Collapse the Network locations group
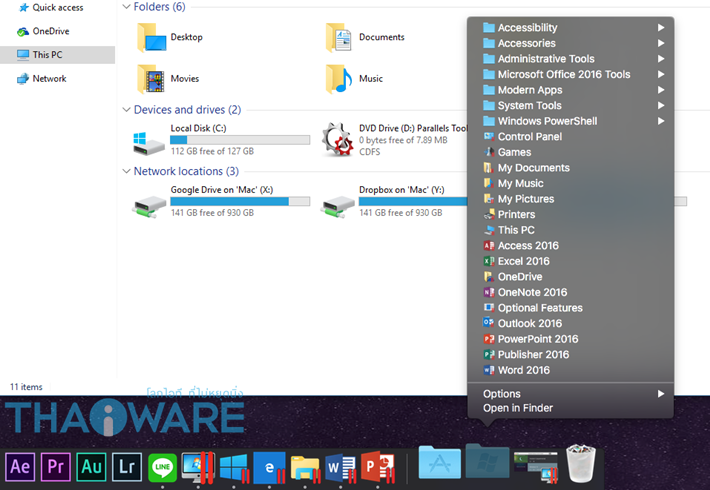This screenshot has height=490, width=710. 126,171
